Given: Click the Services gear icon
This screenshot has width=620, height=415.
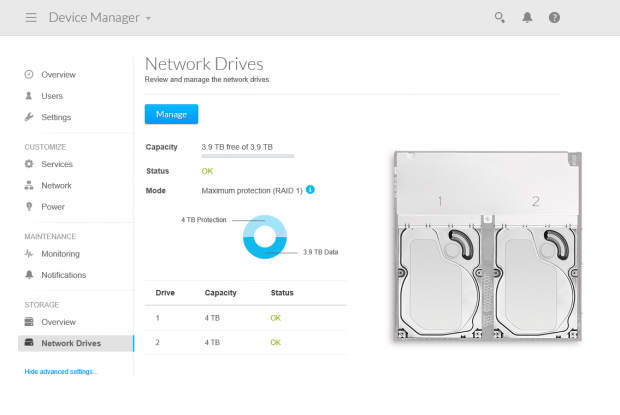Looking at the screenshot, I should point(29,164).
